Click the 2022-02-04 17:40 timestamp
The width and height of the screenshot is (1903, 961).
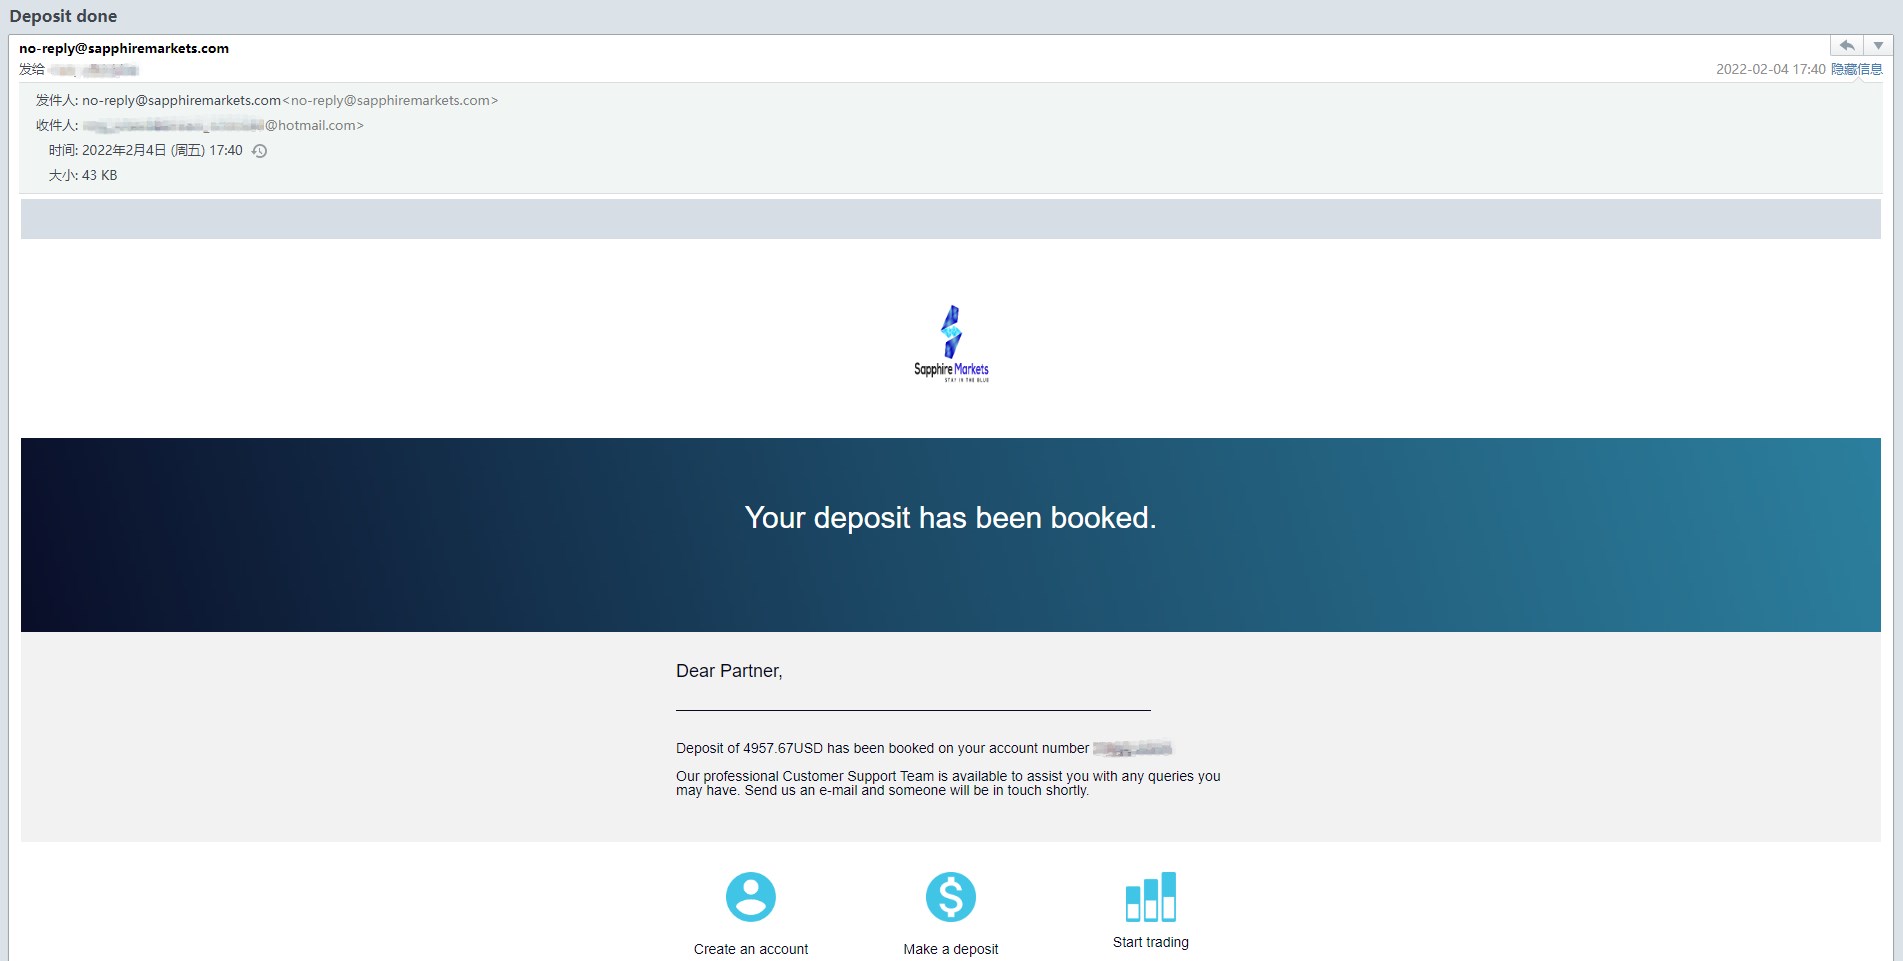click(1770, 69)
